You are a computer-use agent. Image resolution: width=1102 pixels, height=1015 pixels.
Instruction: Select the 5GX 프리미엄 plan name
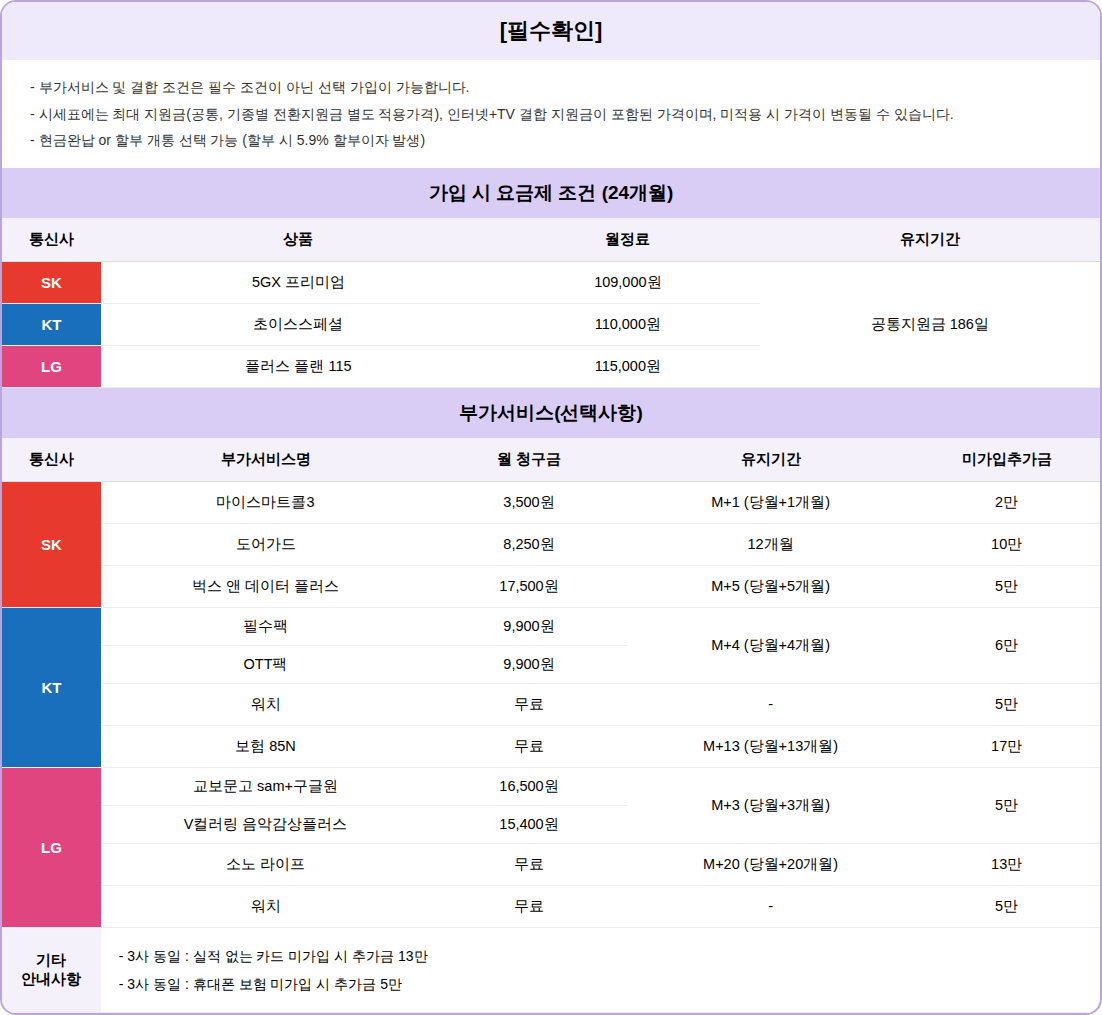click(298, 283)
